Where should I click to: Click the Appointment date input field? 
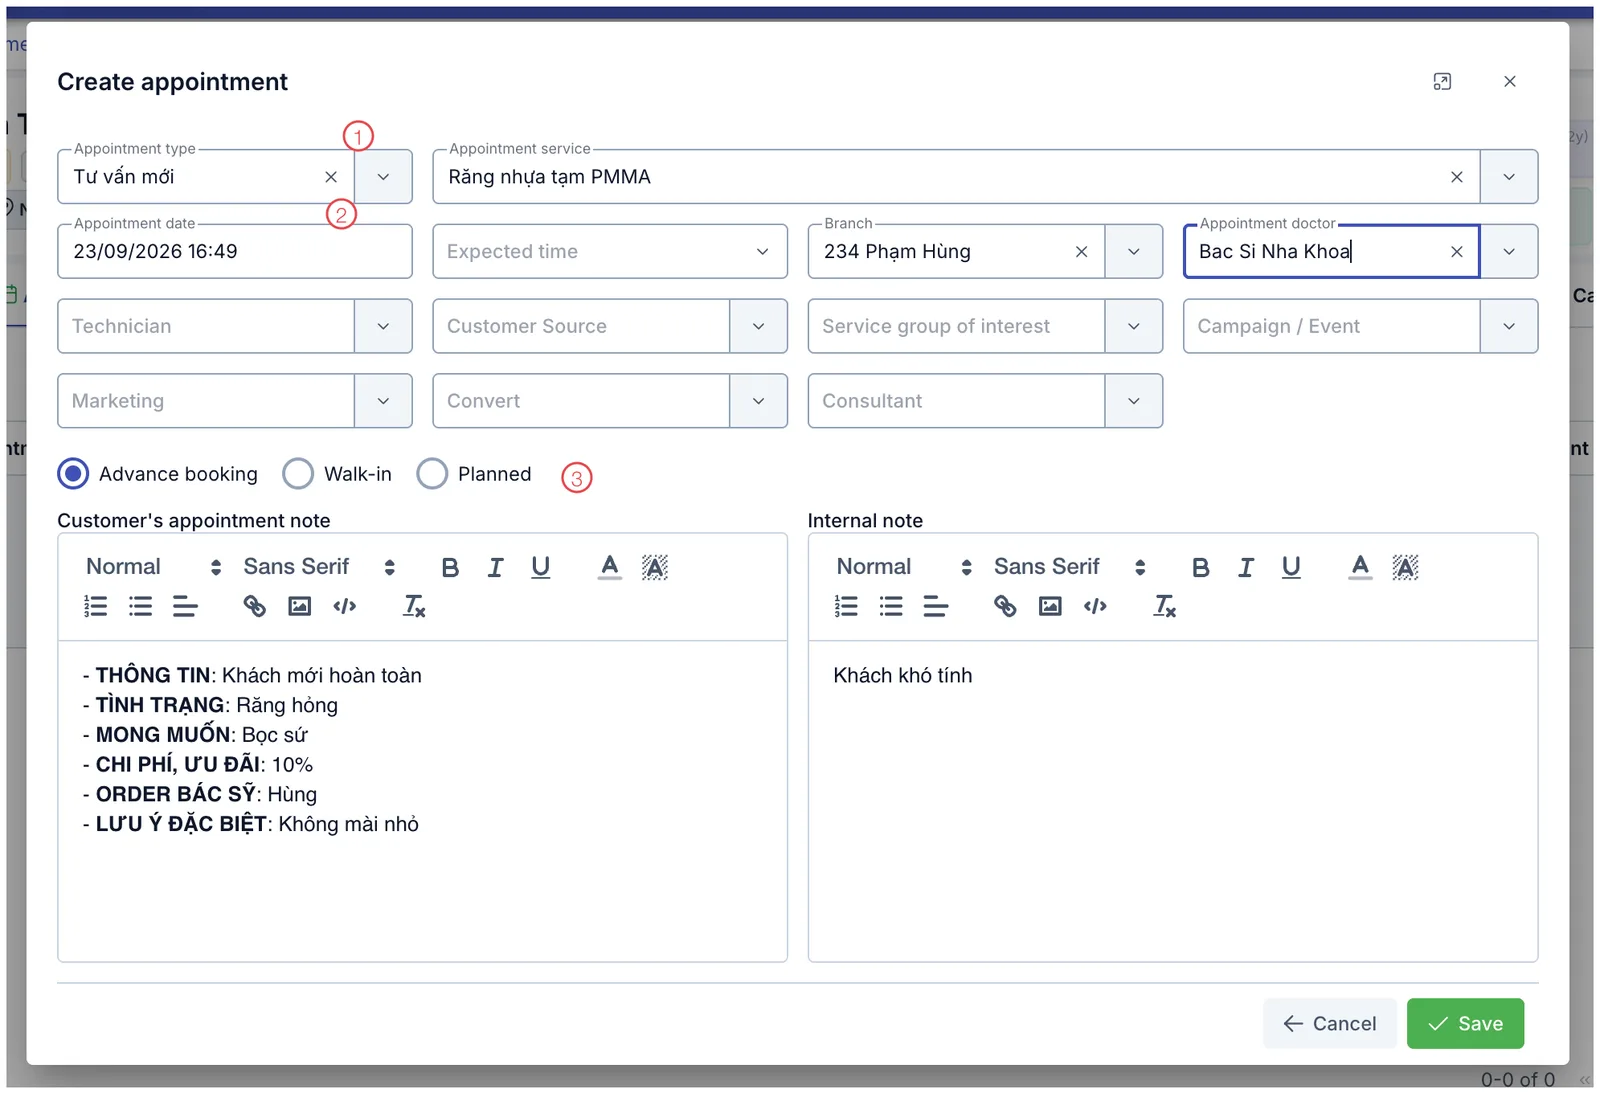[x=235, y=252]
